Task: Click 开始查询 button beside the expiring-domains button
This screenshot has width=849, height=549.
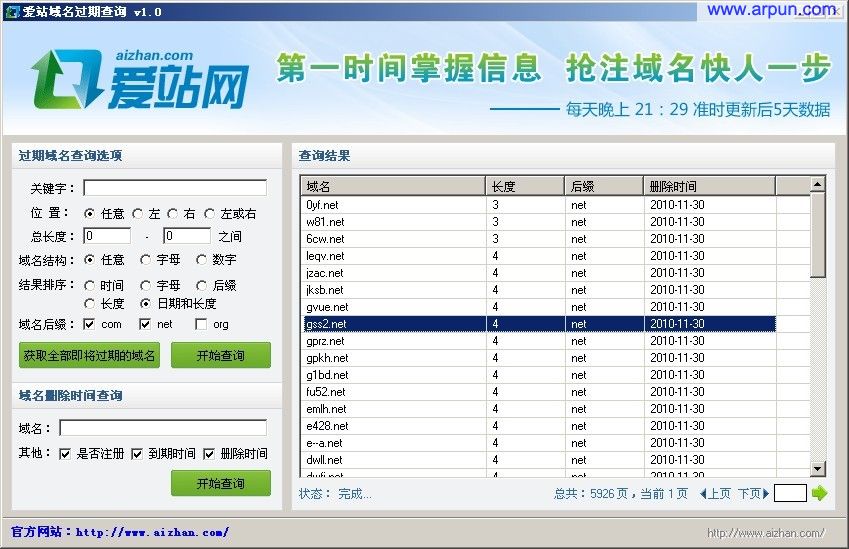Action: pyautogui.click(x=221, y=355)
